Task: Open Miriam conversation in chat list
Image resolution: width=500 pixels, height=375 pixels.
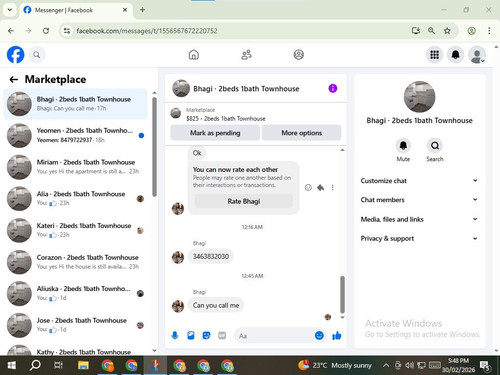Action: point(75,167)
